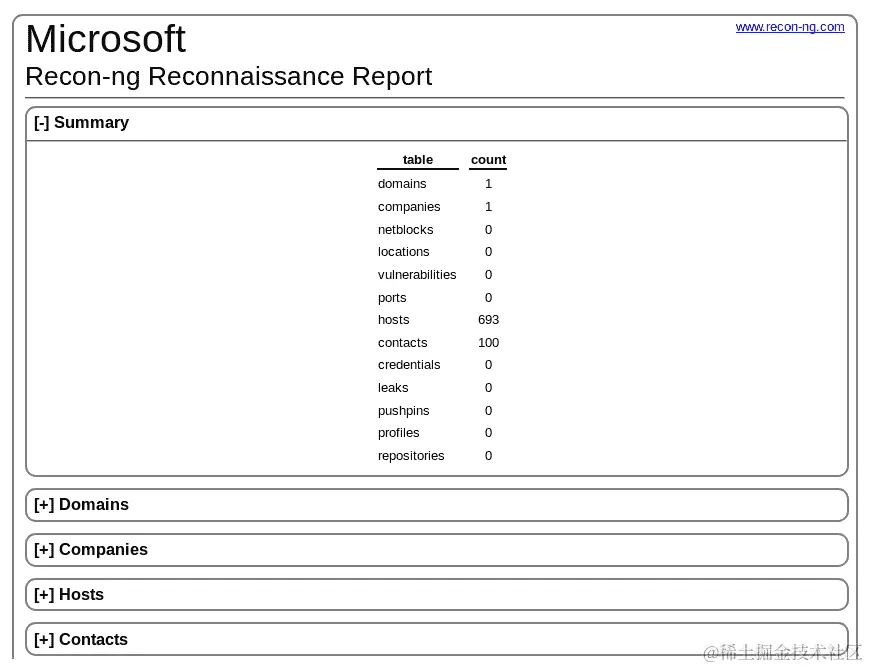Click the netblocks count value 0

click(488, 229)
